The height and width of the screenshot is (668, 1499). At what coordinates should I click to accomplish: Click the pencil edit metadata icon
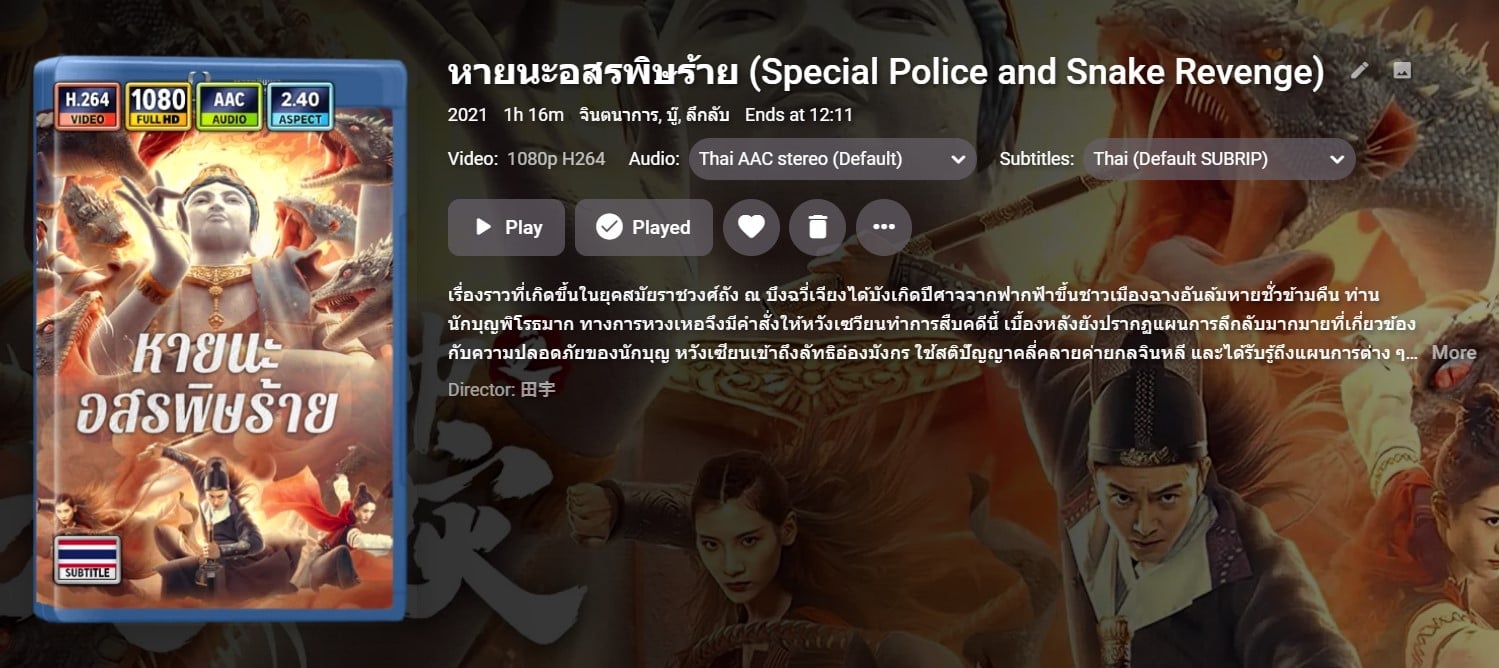click(x=1359, y=71)
